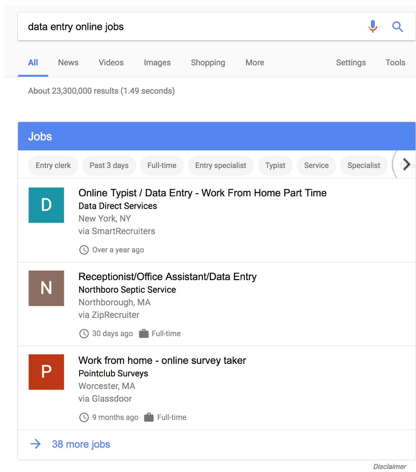416x472 pixels.
Task: Open the More search options menu
Action: (x=255, y=63)
